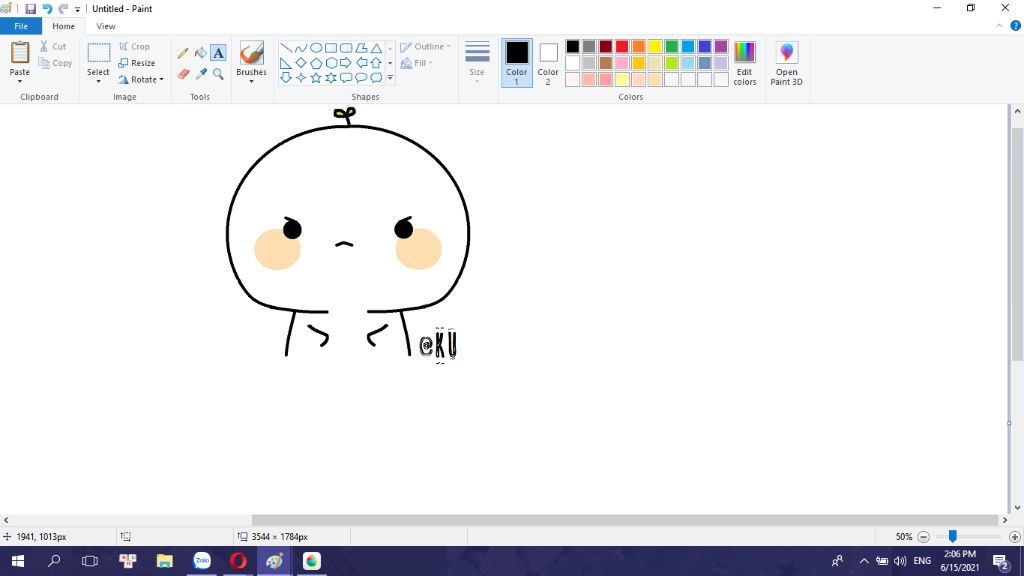The height and width of the screenshot is (576, 1024).
Task: Select the Pencil tool
Action: coord(183,53)
